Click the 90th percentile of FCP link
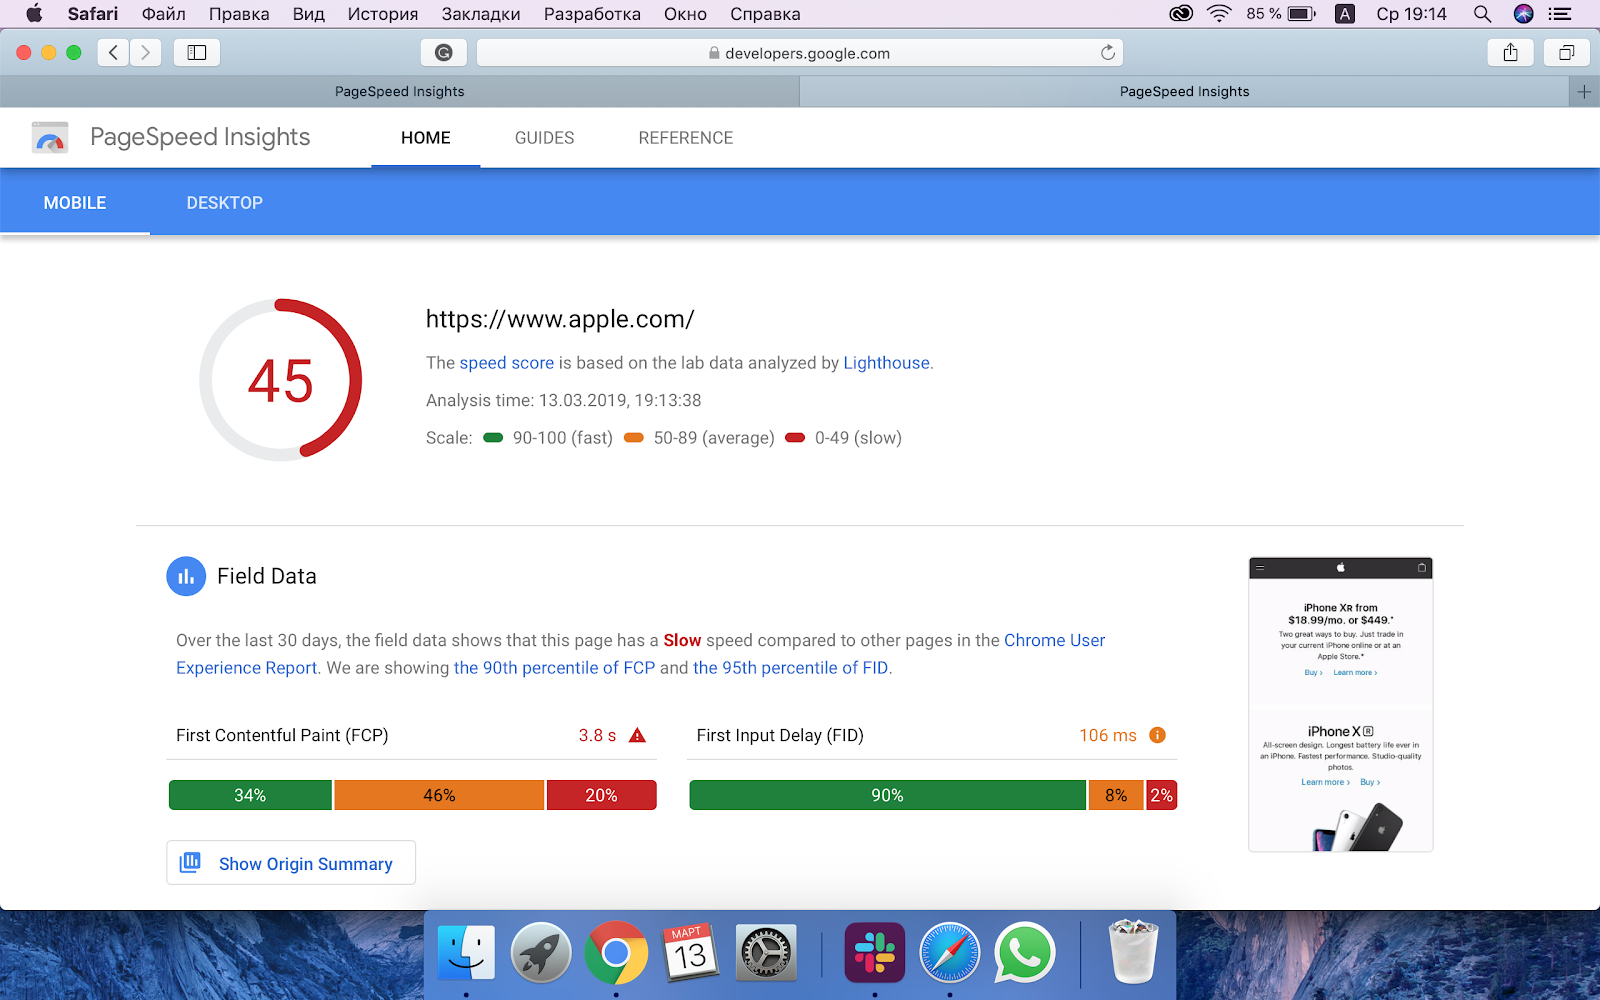This screenshot has width=1600, height=1000. point(554,668)
